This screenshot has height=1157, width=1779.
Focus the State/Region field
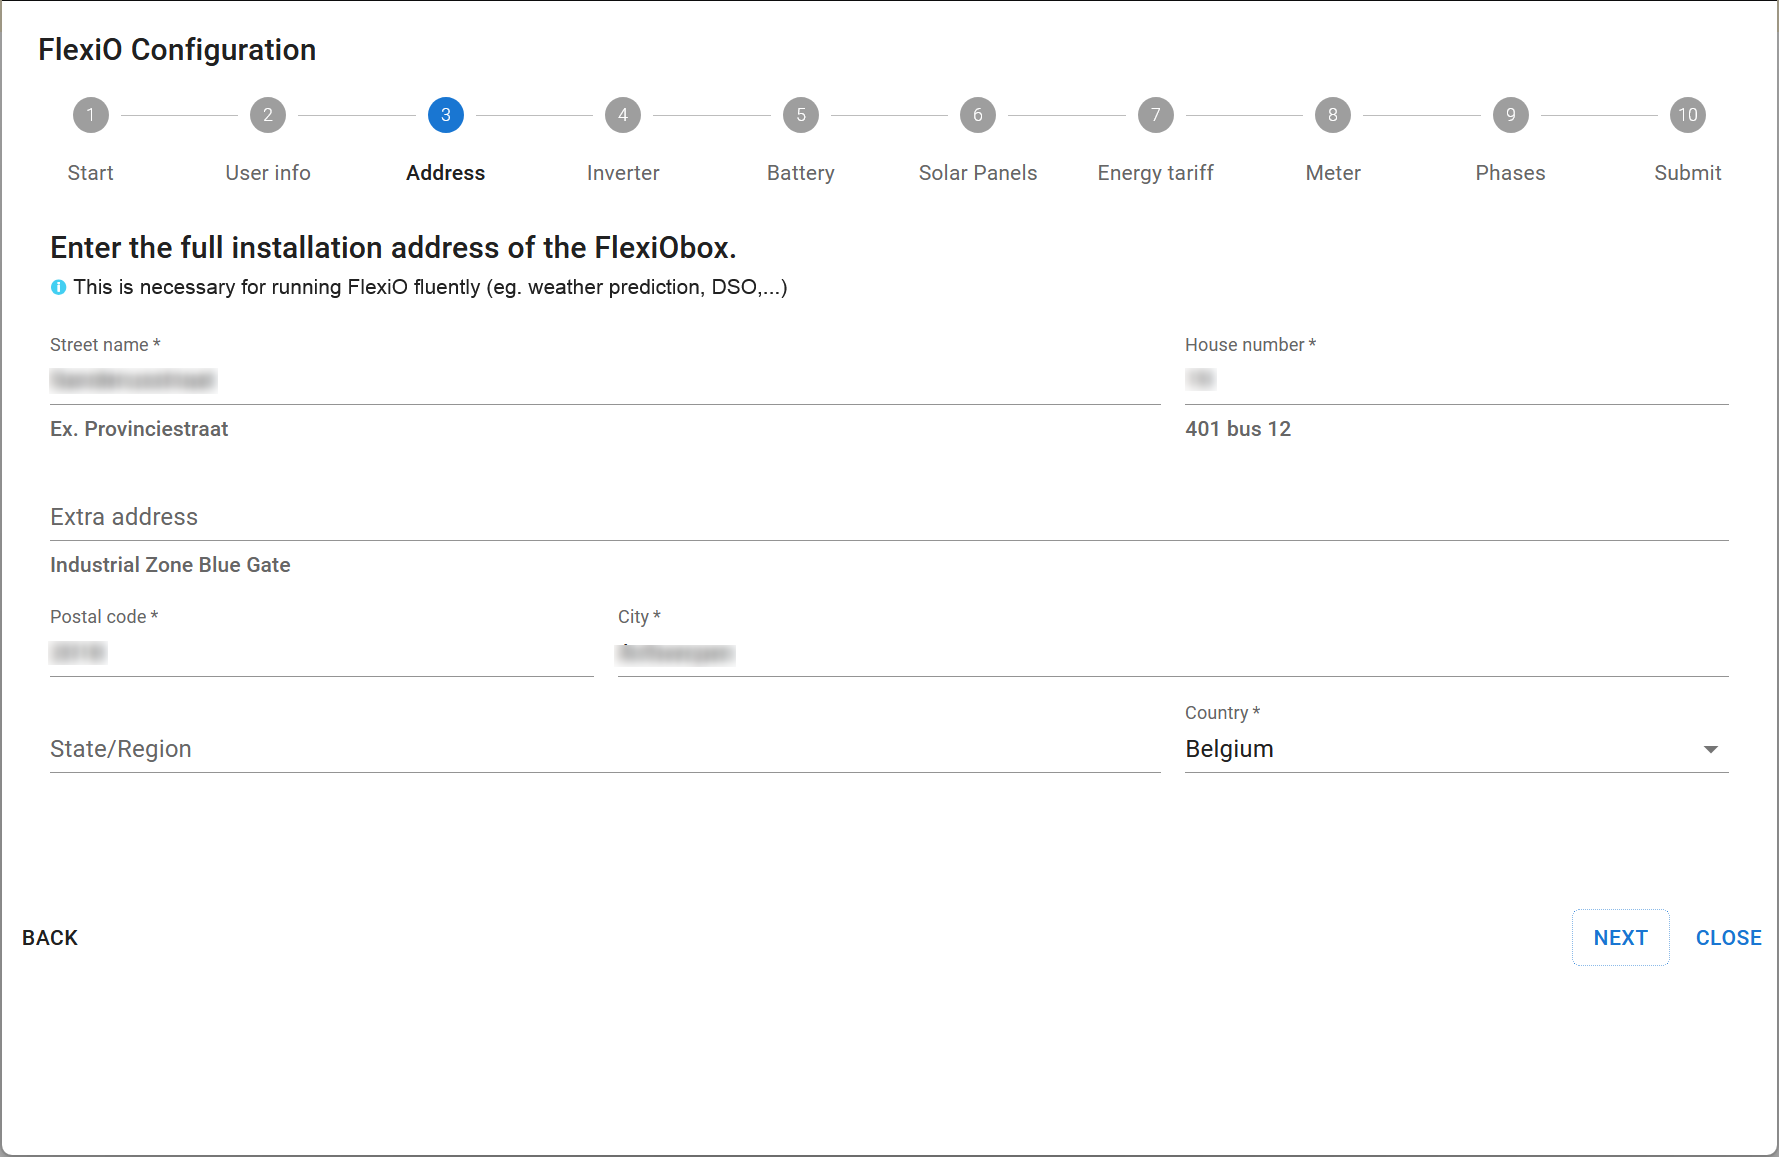tap(604, 749)
